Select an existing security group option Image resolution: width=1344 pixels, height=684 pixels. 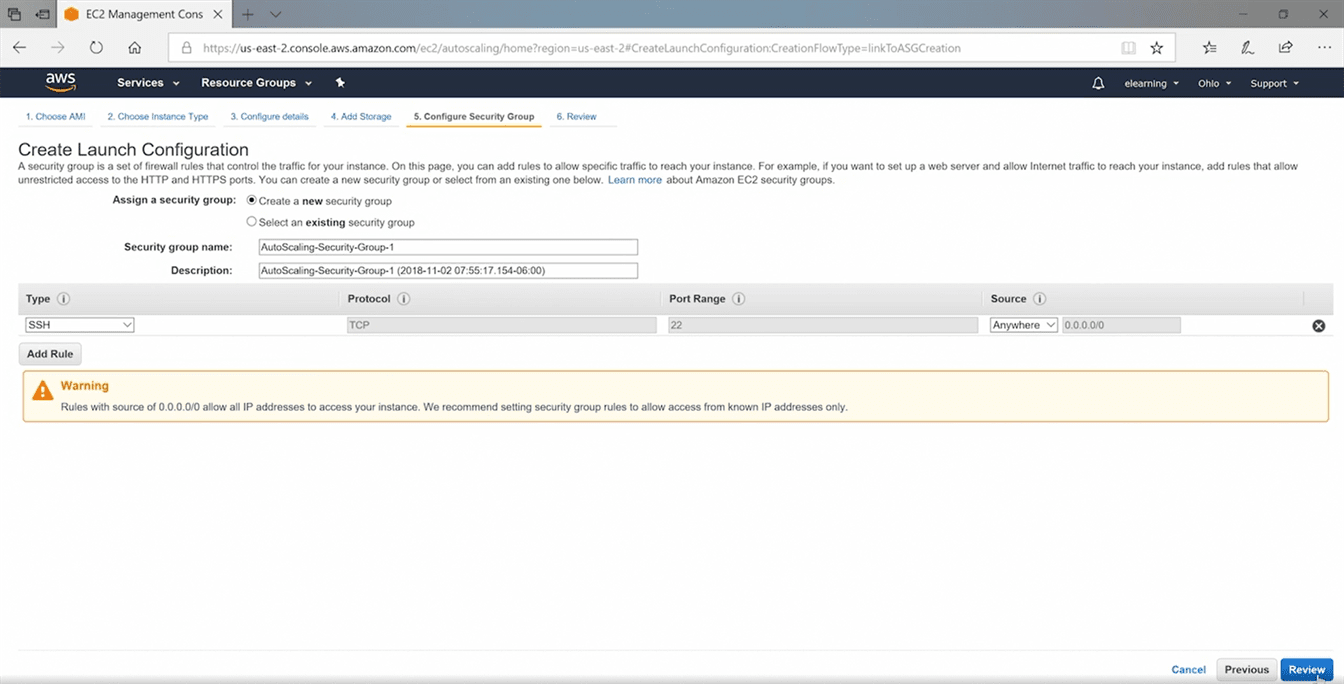(x=252, y=222)
